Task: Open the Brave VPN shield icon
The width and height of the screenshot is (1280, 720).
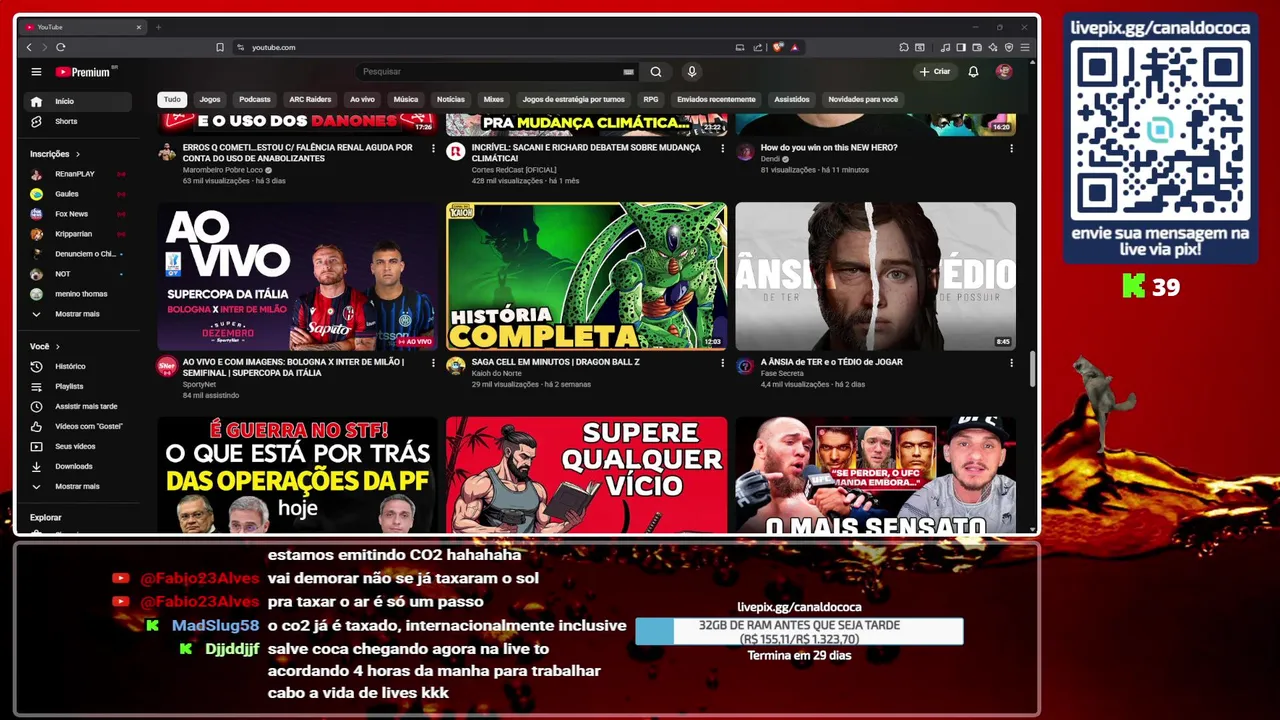Action: pyautogui.click(x=1009, y=47)
